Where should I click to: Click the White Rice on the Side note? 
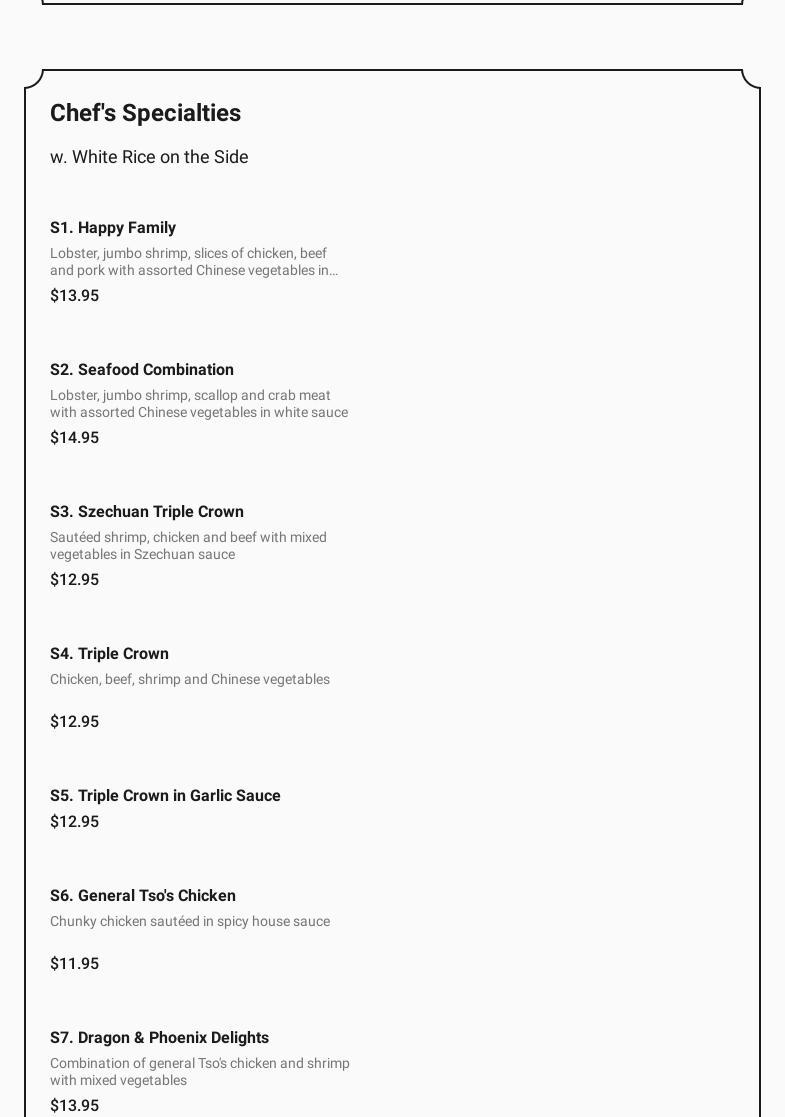pos(149,157)
